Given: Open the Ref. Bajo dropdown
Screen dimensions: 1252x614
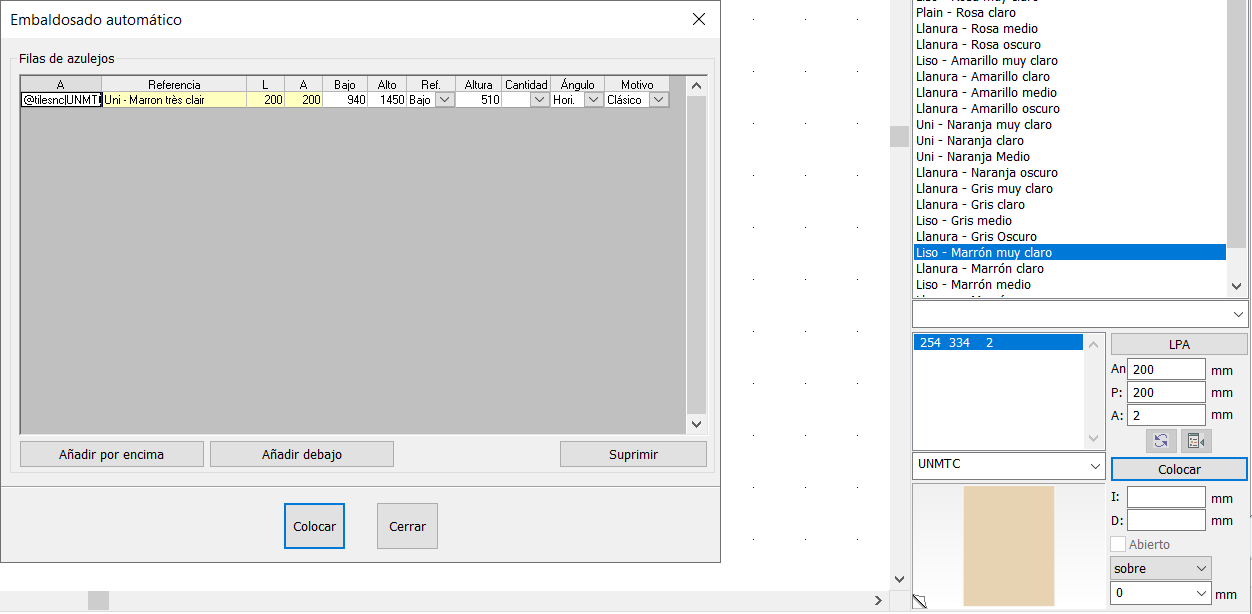Looking at the screenshot, I should [x=444, y=100].
